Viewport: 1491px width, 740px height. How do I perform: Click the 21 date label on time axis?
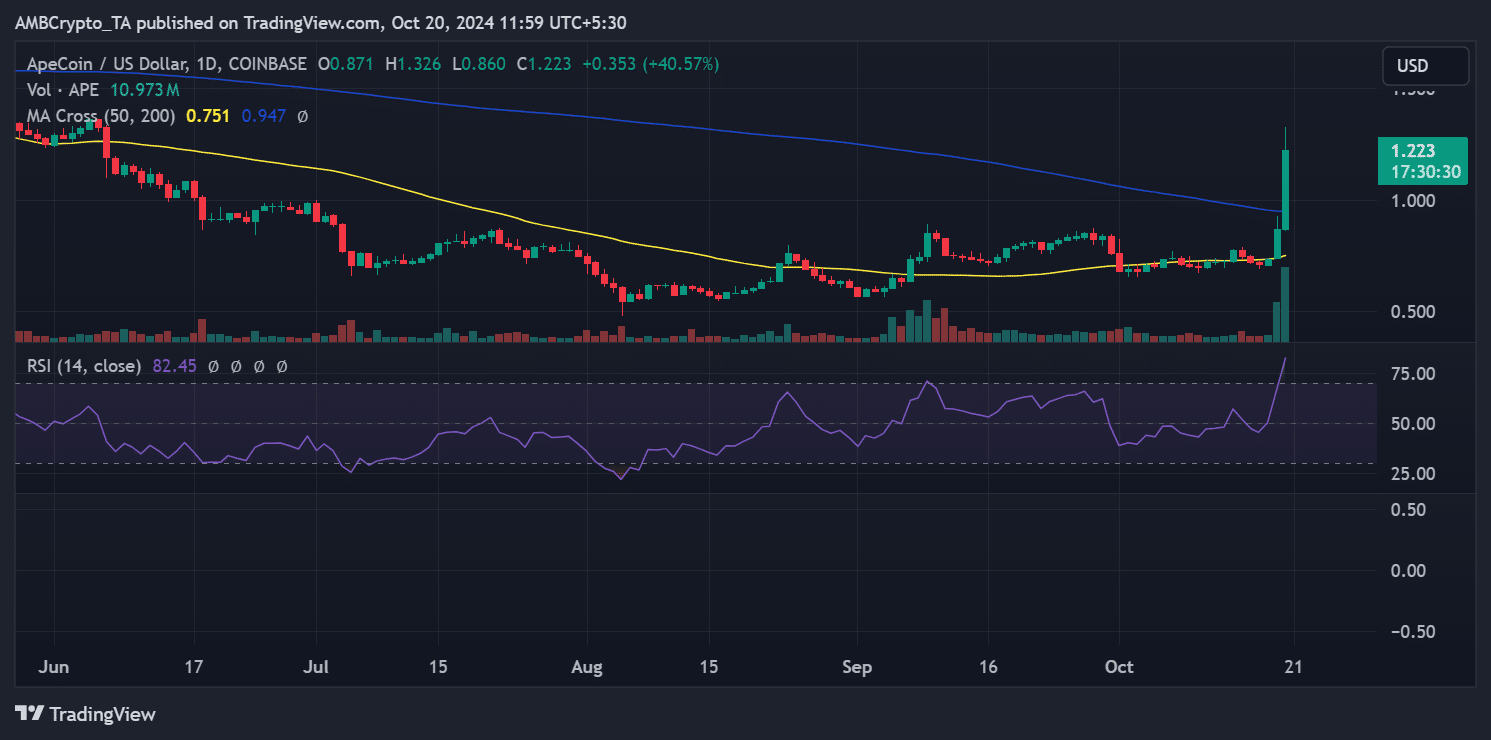(x=1292, y=667)
